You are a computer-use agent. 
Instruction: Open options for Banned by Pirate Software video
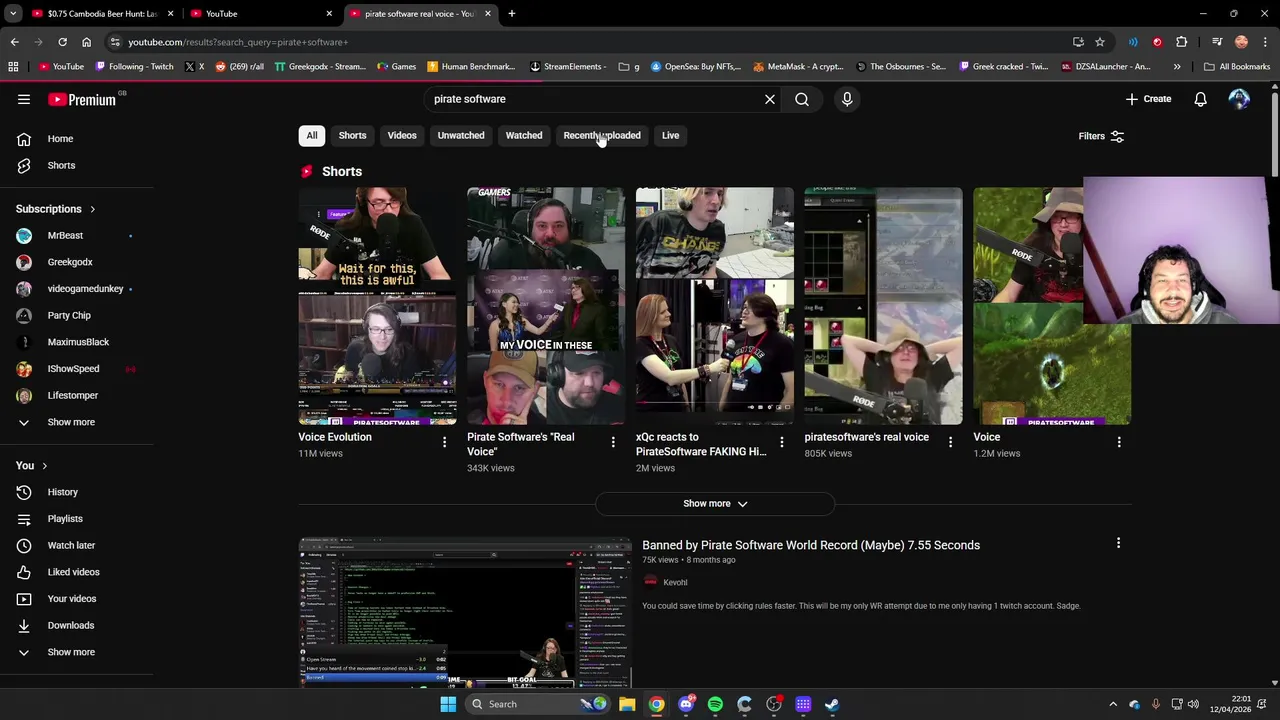point(1118,543)
